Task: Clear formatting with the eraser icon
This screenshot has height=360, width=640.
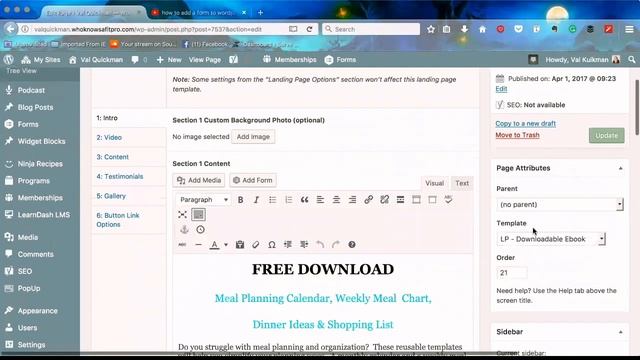Action: point(256,244)
